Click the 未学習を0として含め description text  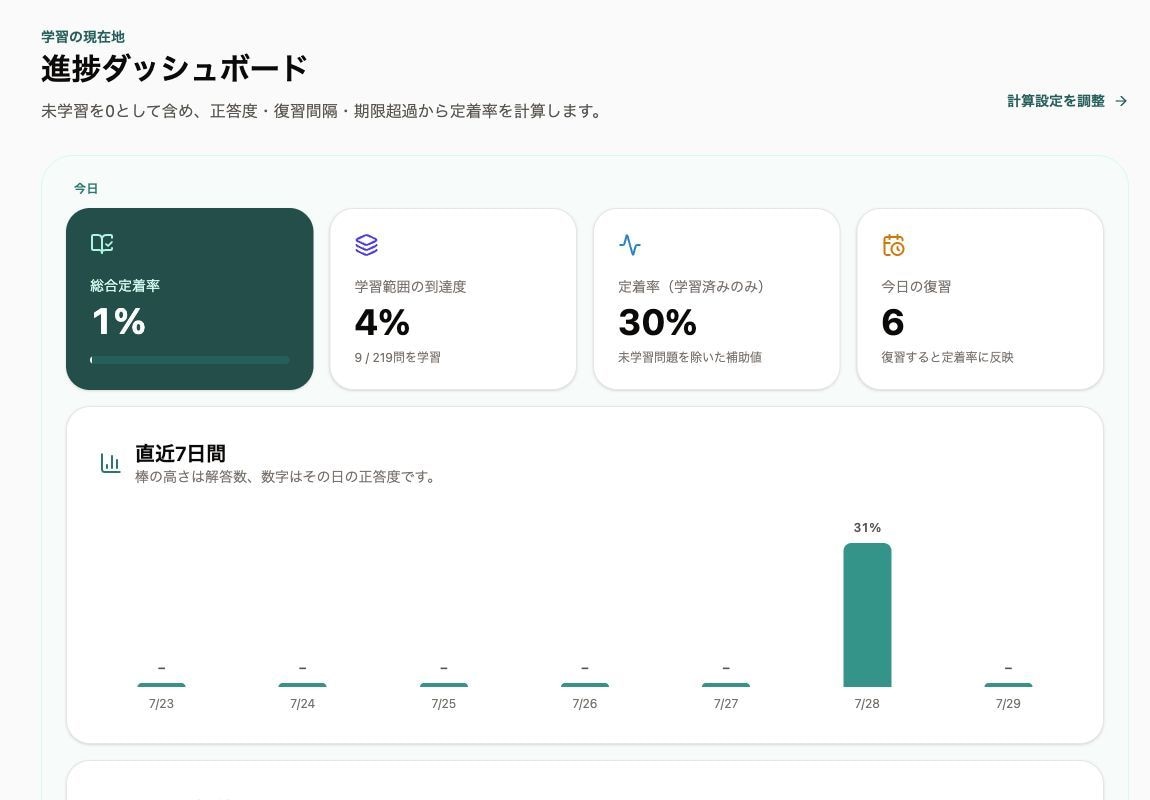point(322,111)
